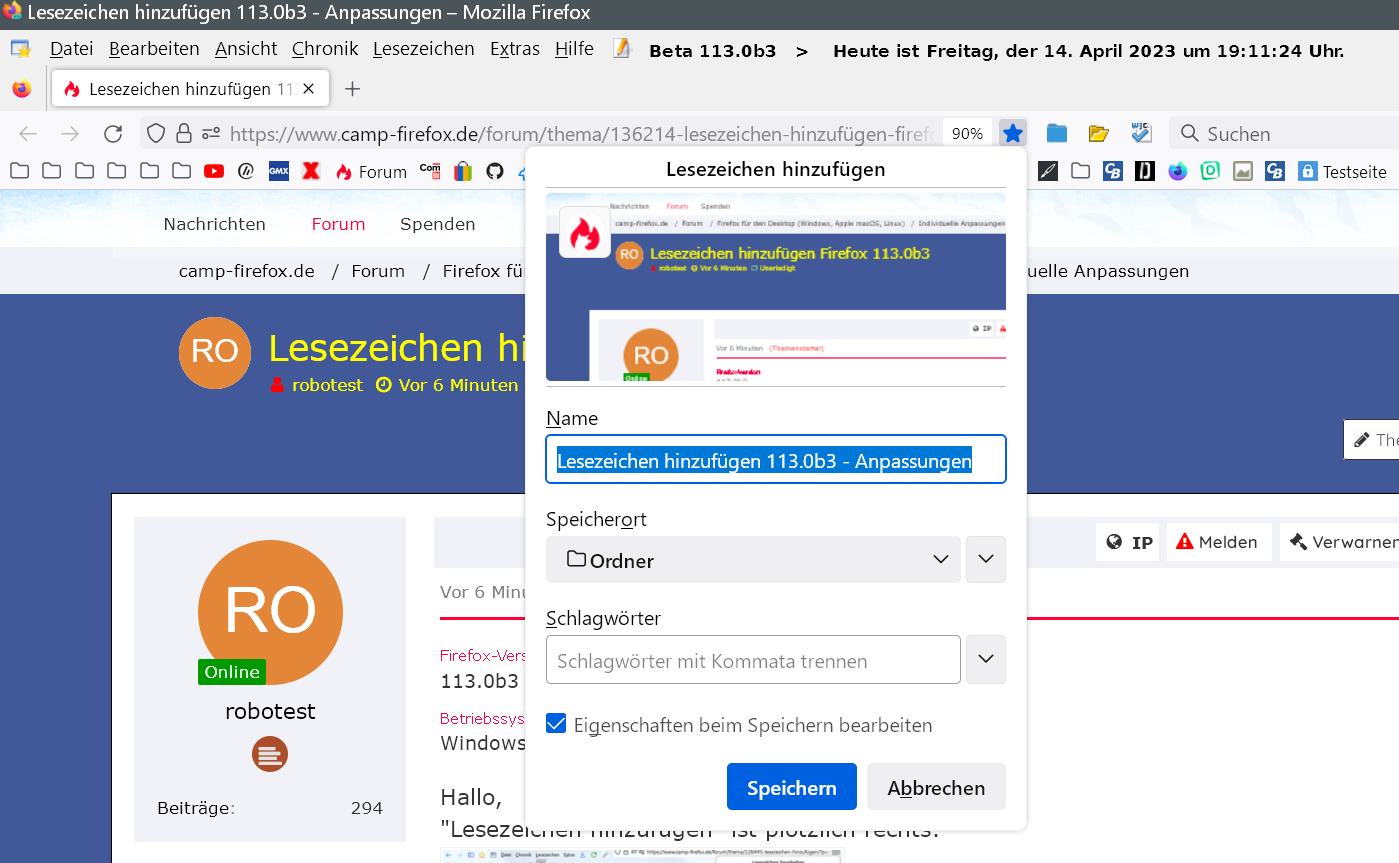Click the IP button on the post
Screen dimensions: 1399x863
[x=1130, y=542]
